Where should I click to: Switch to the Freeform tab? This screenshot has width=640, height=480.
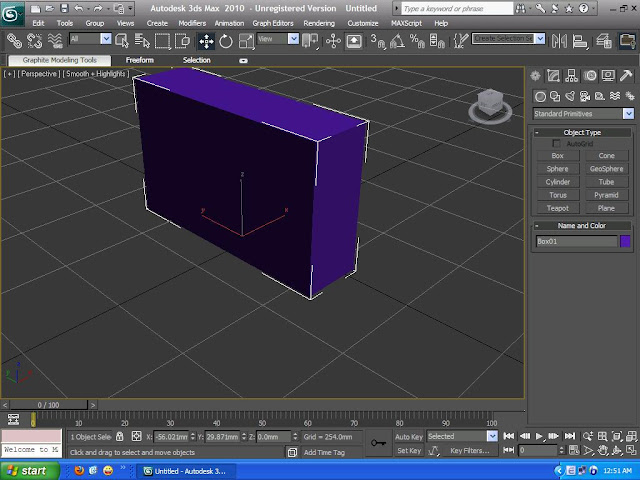(x=140, y=60)
